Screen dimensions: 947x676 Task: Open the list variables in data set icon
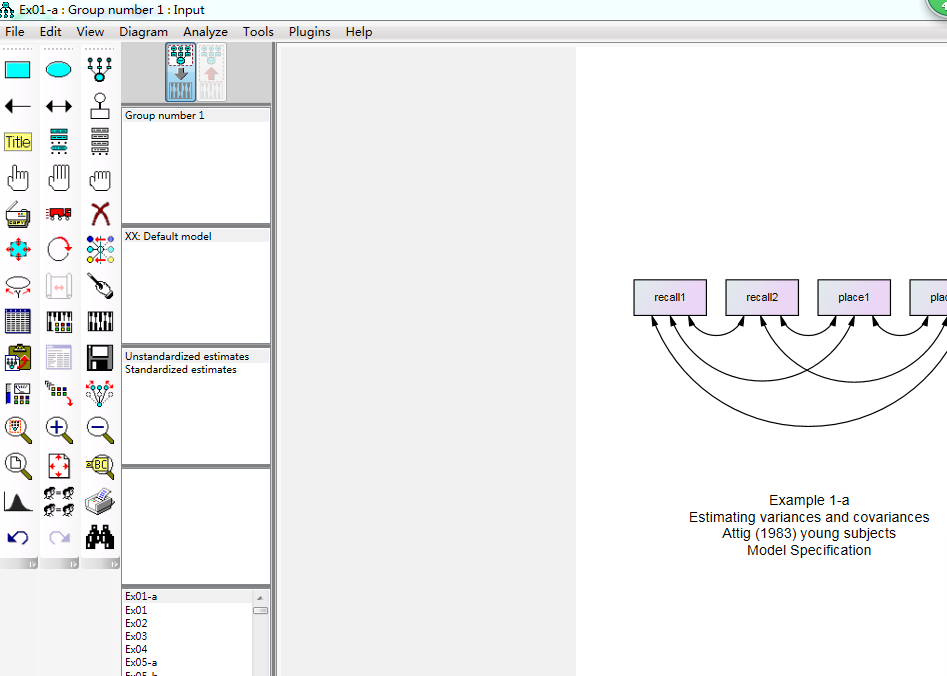click(100, 141)
